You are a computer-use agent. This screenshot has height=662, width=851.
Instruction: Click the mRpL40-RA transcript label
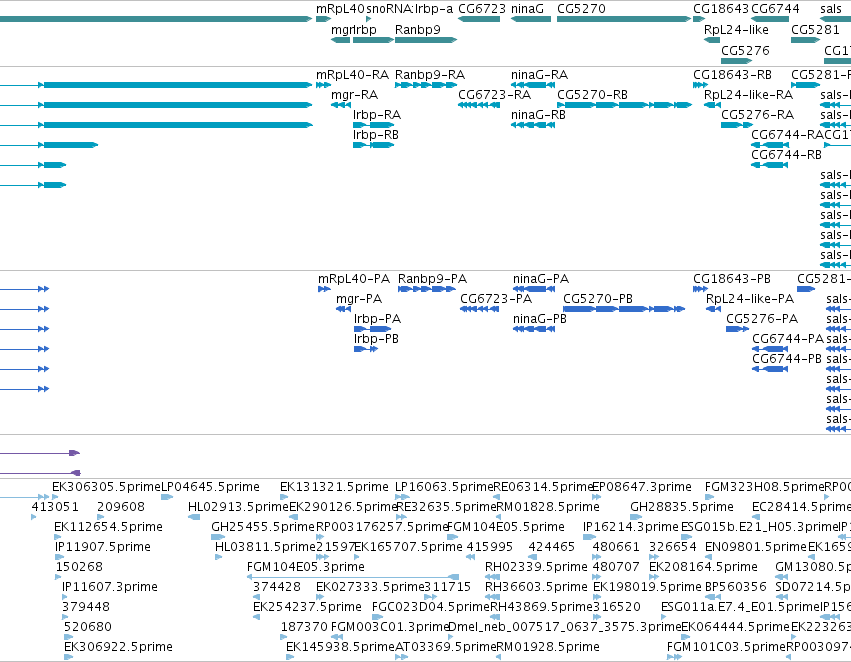click(352, 75)
